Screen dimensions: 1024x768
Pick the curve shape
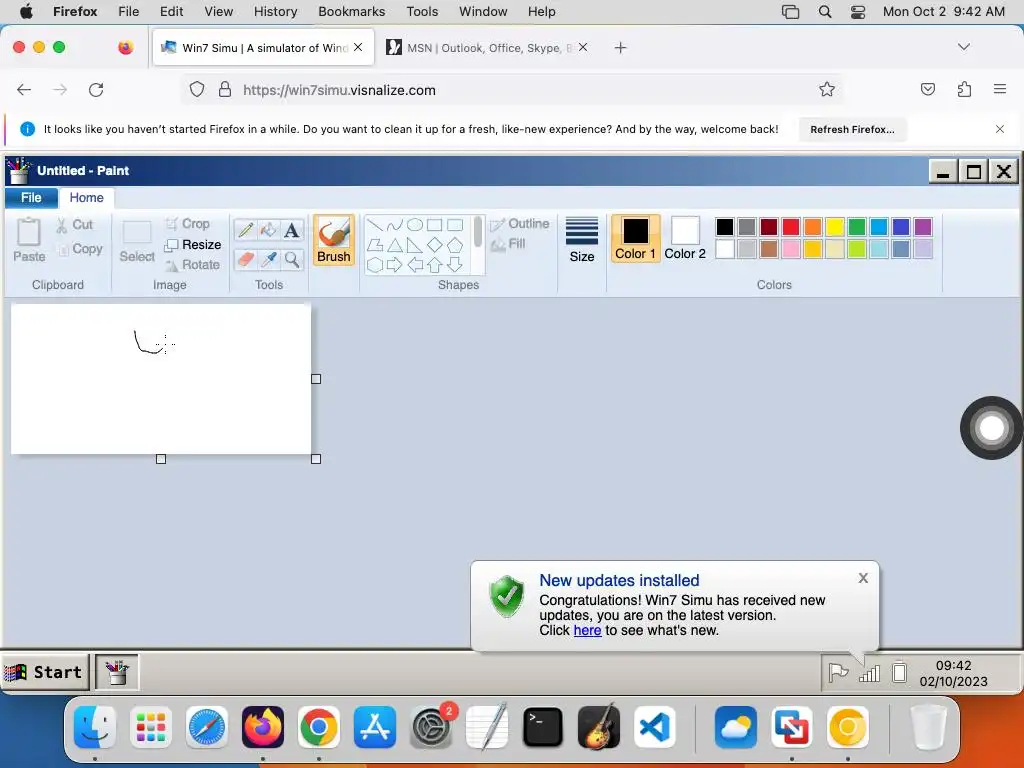click(x=394, y=225)
